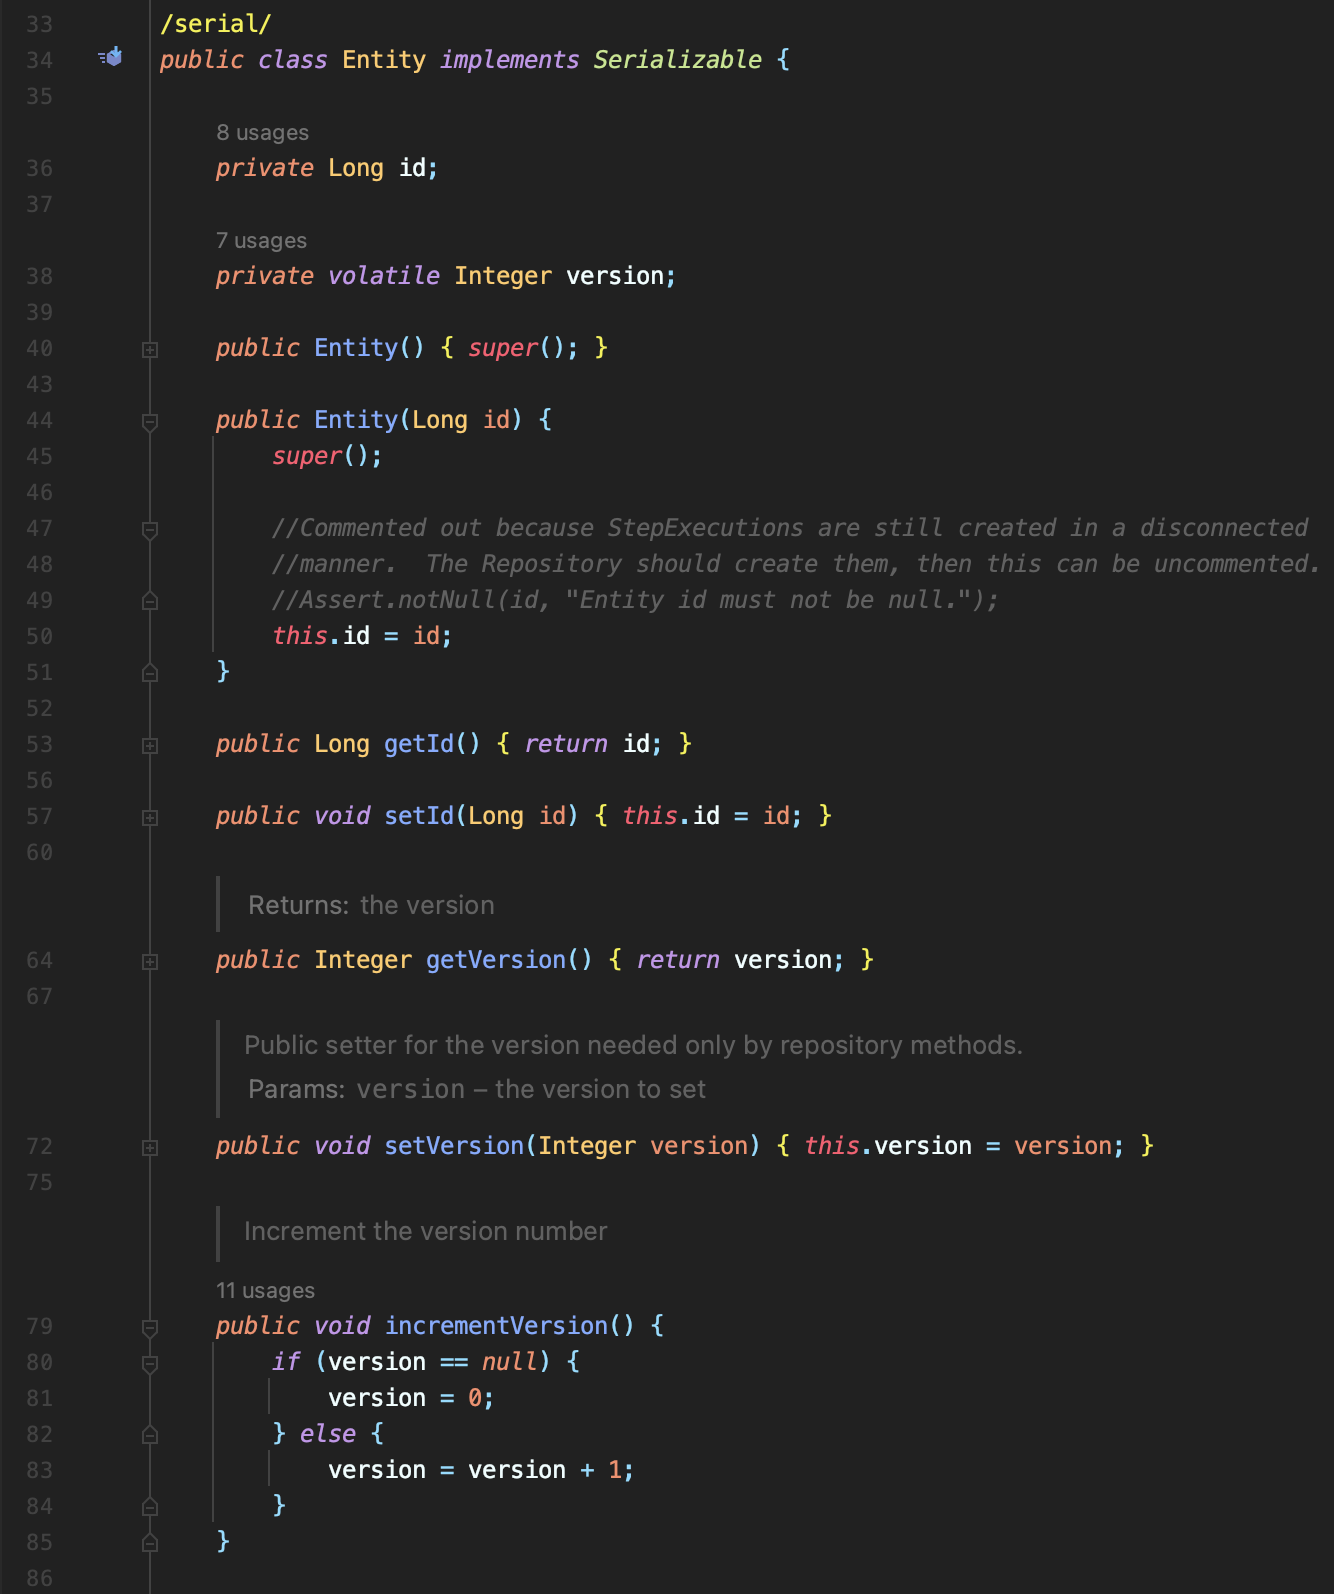Expand folded getId method at line 53

[x=150, y=745]
